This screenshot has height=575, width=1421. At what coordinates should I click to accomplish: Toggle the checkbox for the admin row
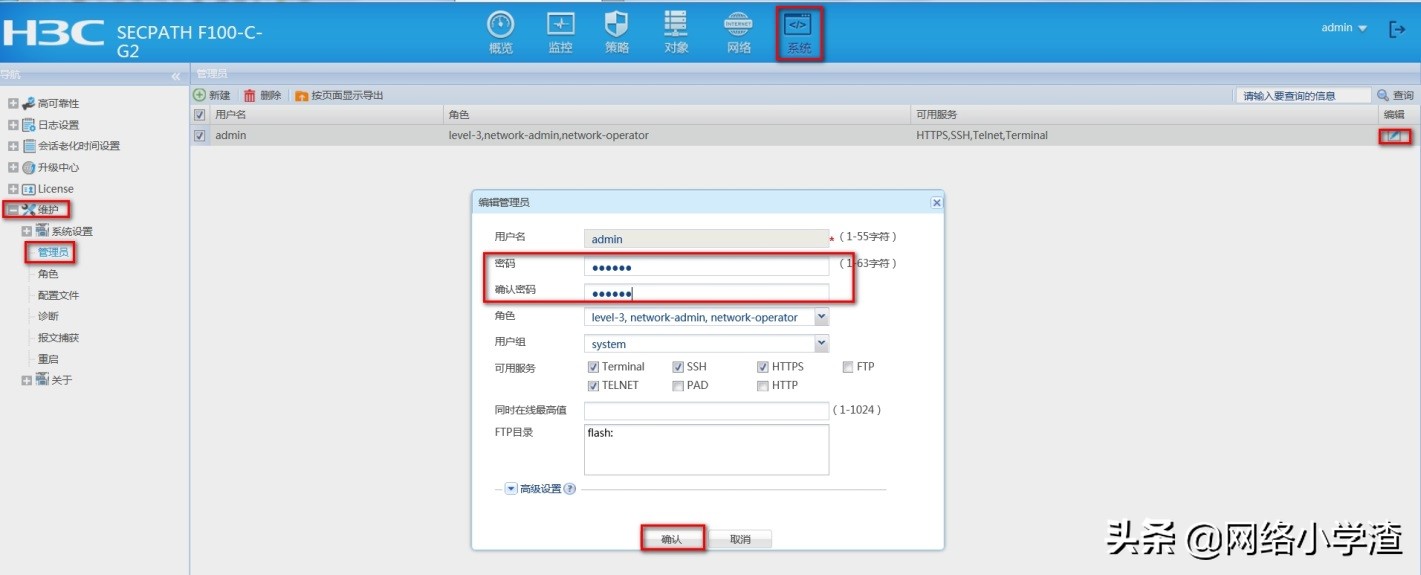tap(200, 135)
